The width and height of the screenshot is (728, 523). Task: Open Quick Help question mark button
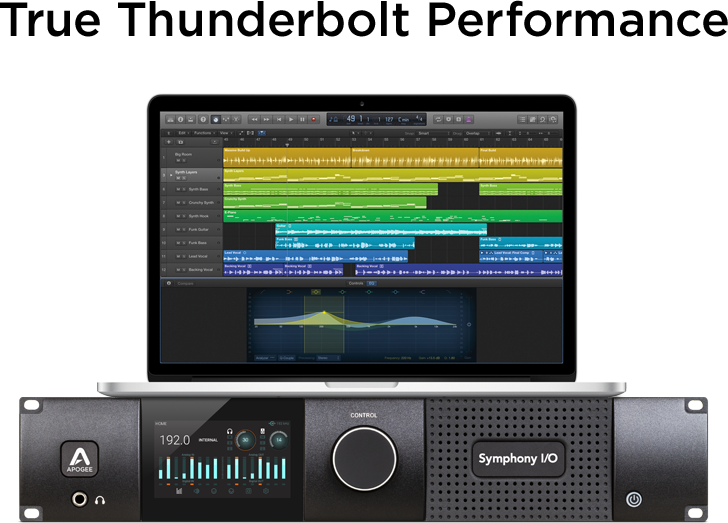tap(203, 119)
